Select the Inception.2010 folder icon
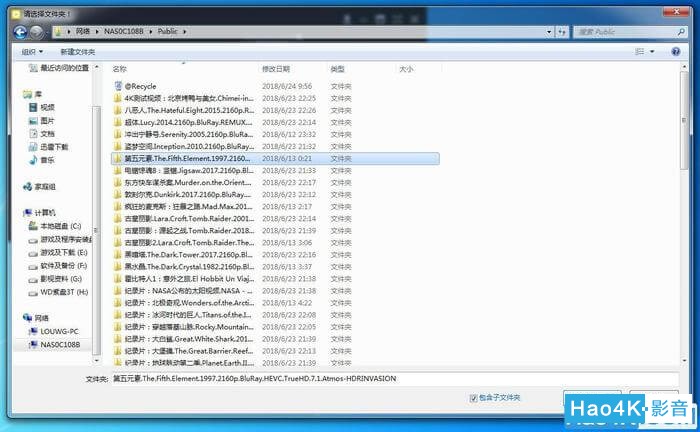The height and width of the screenshot is (432, 700). 117,146
